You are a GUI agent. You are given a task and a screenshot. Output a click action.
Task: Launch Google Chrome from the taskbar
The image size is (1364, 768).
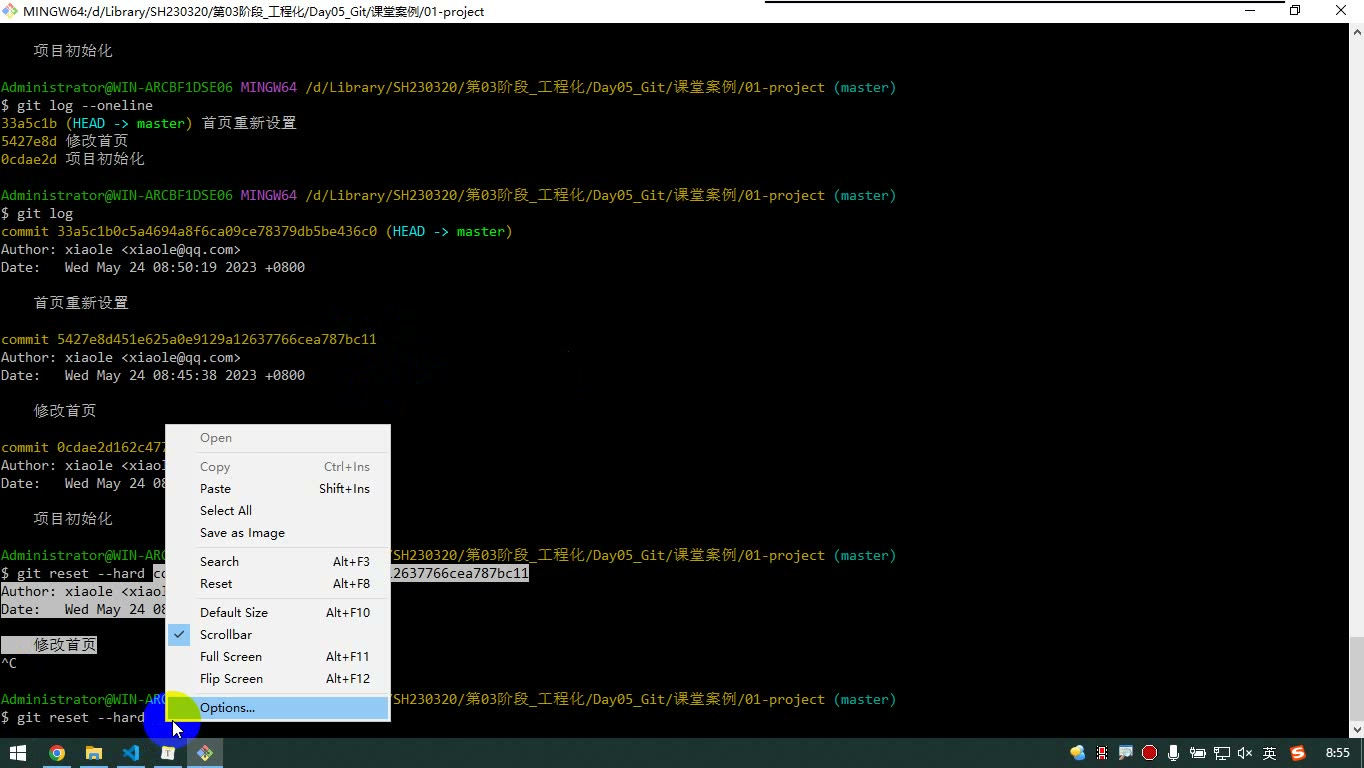(x=57, y=753)
